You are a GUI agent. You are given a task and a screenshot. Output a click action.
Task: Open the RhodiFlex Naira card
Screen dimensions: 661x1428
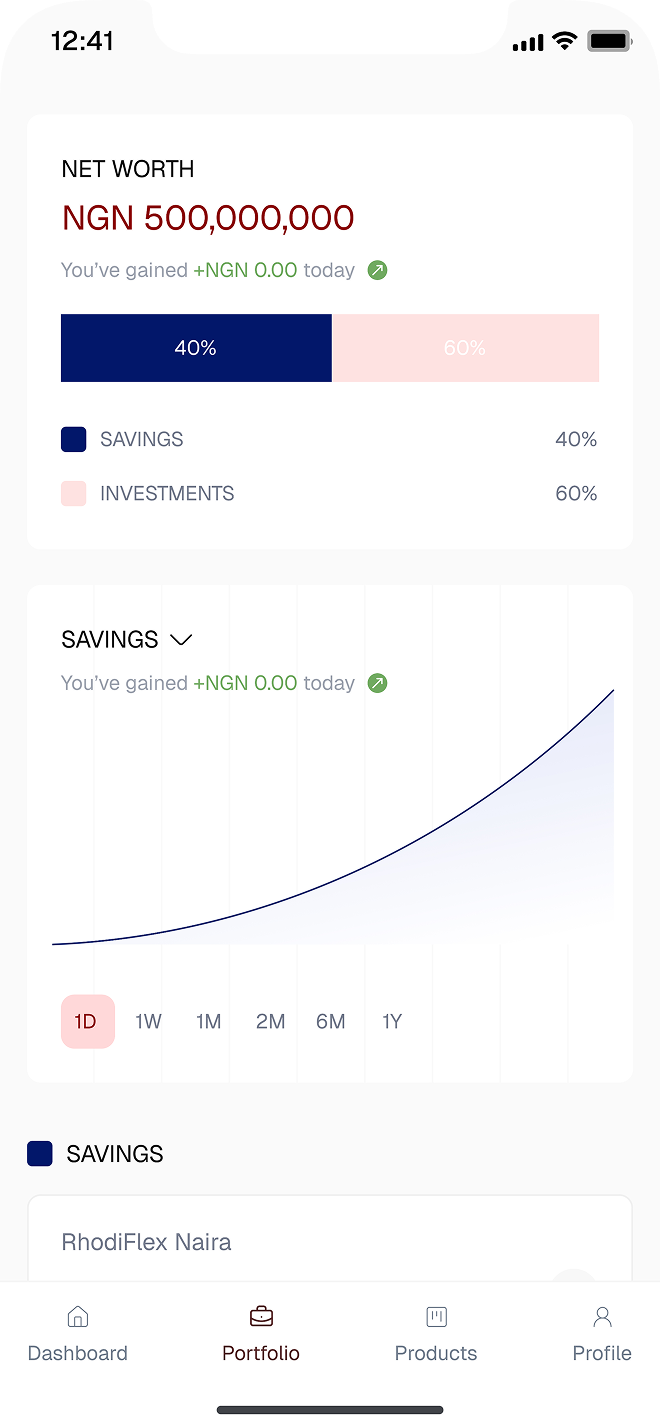pyautogui.click(x=329, y=1242)
